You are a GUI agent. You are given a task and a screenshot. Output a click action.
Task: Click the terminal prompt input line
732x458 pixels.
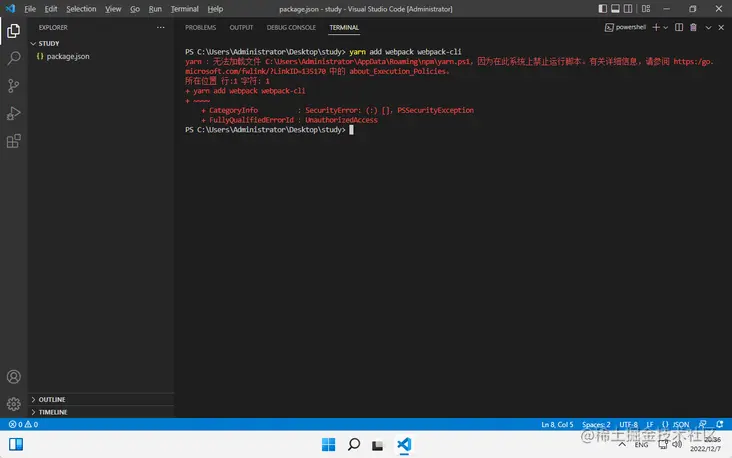click(269, 130)
